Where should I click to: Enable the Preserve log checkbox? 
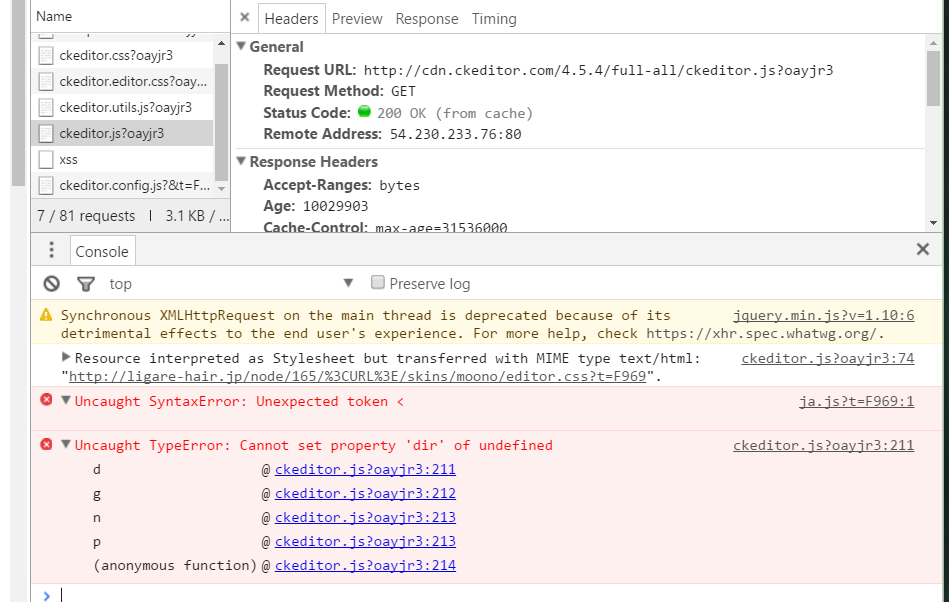[377, 283]
